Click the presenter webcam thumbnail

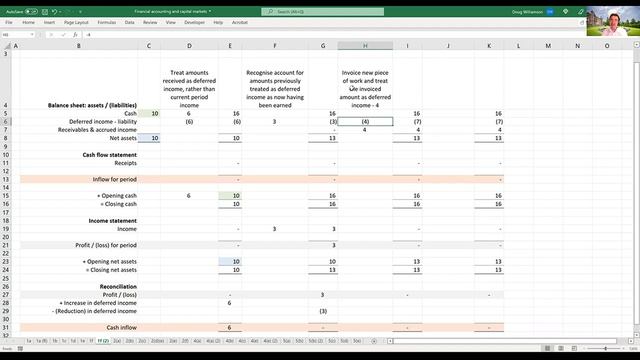click(613, 21)
